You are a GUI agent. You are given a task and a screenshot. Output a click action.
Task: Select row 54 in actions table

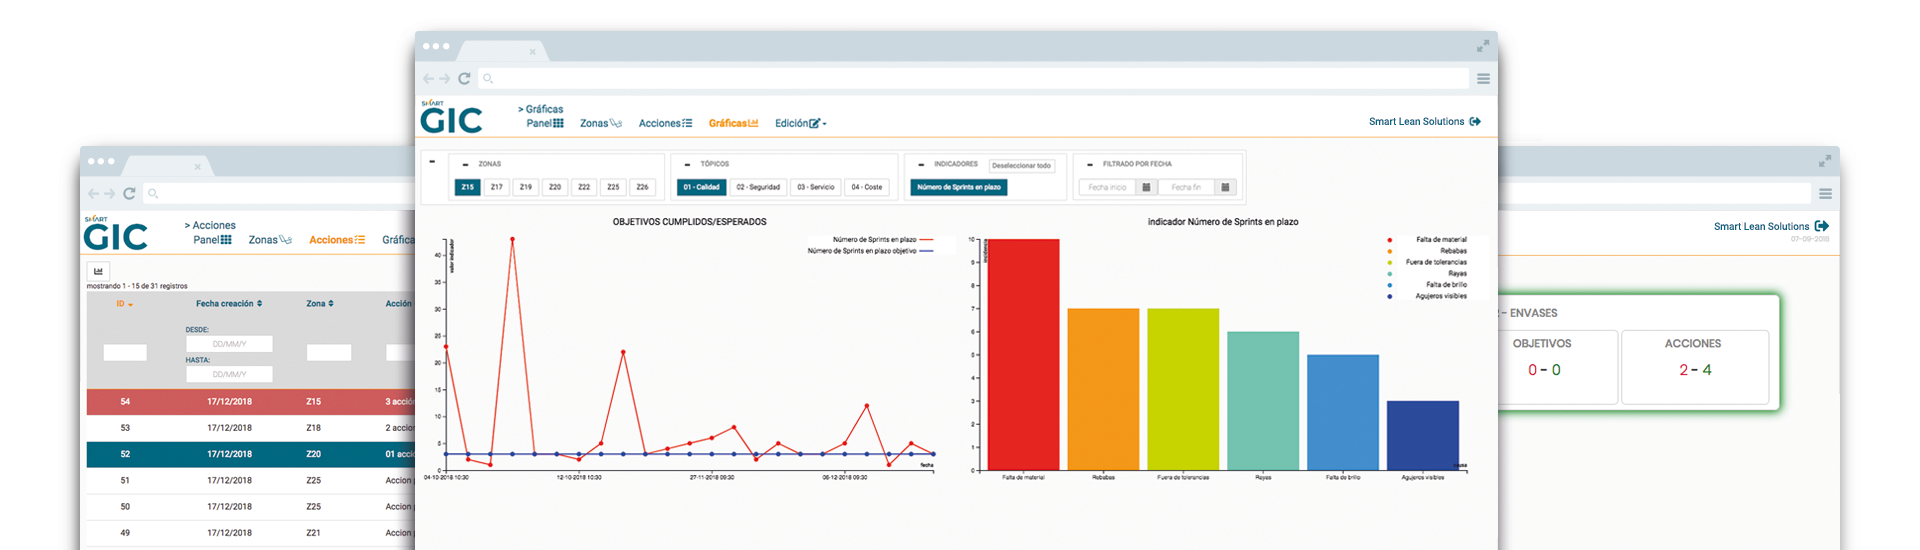point(251,402)
